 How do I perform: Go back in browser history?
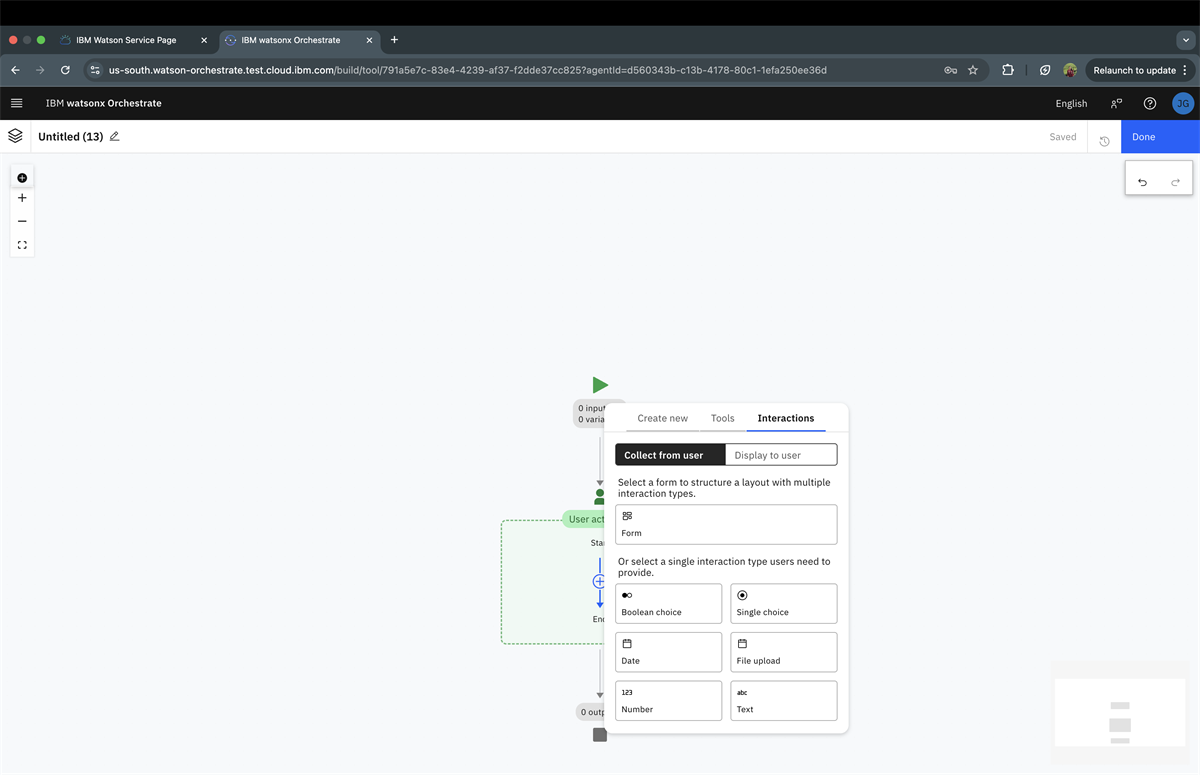[15, 70]
